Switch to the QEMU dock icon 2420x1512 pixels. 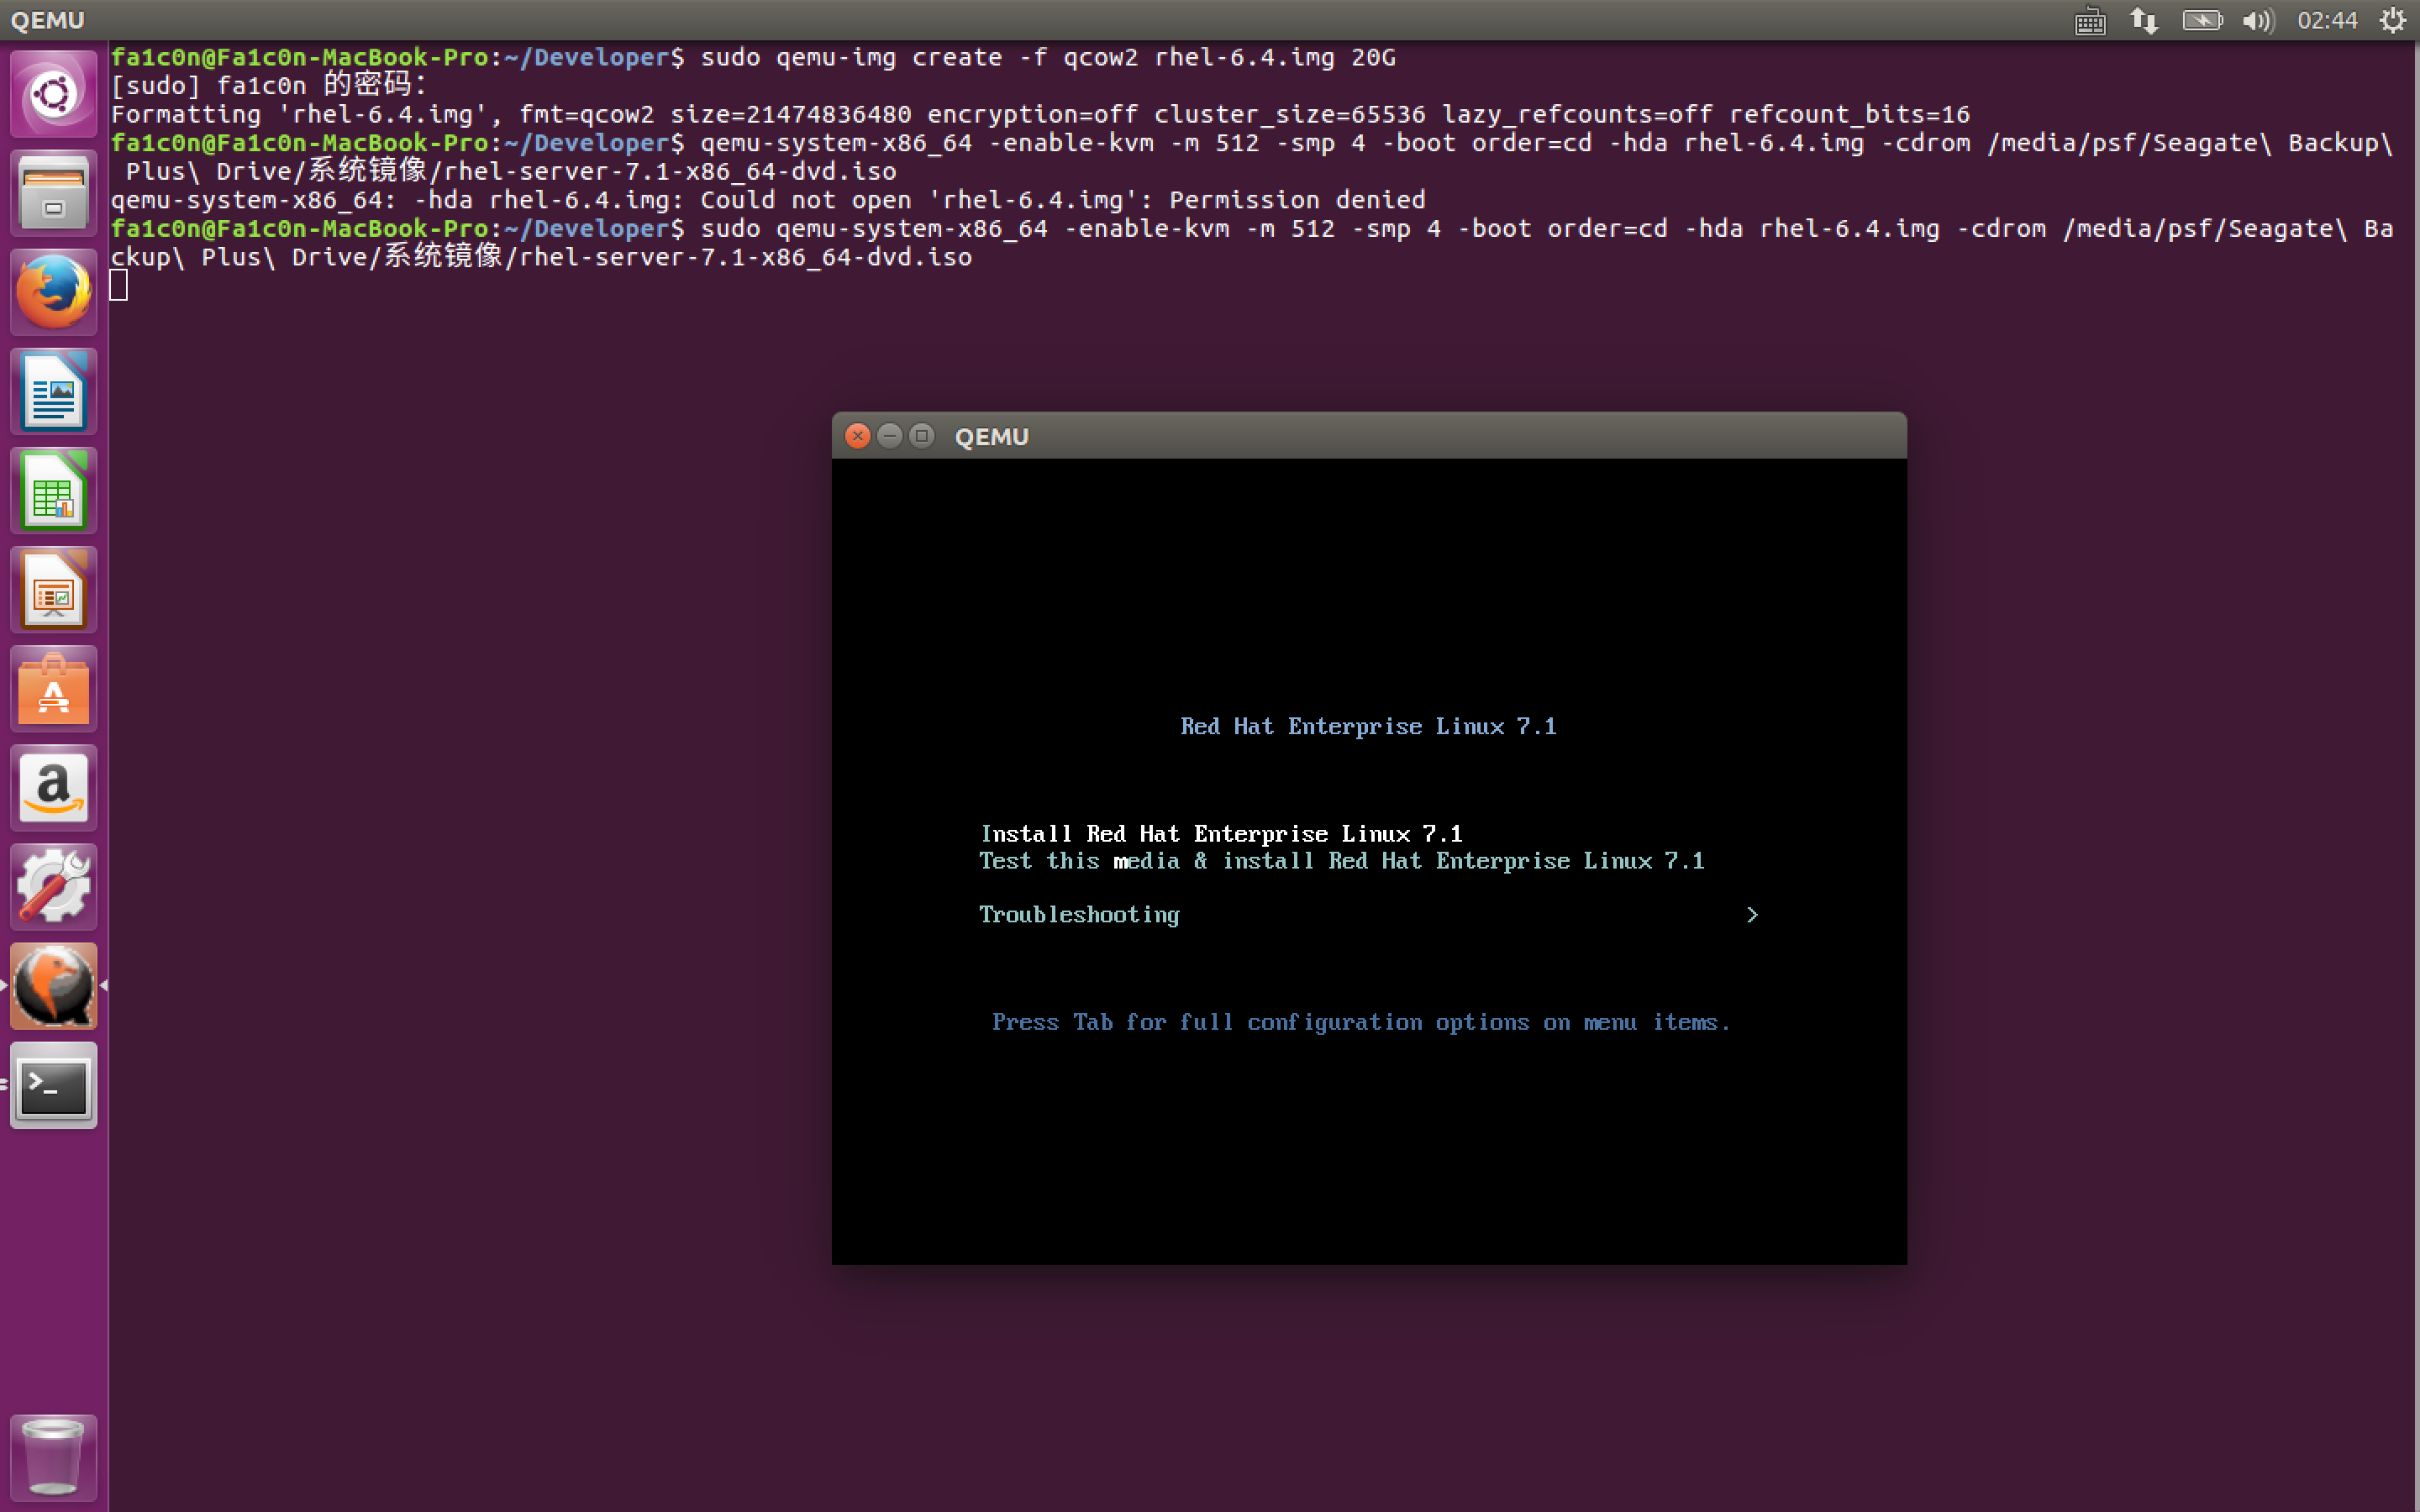click(53, 985)
